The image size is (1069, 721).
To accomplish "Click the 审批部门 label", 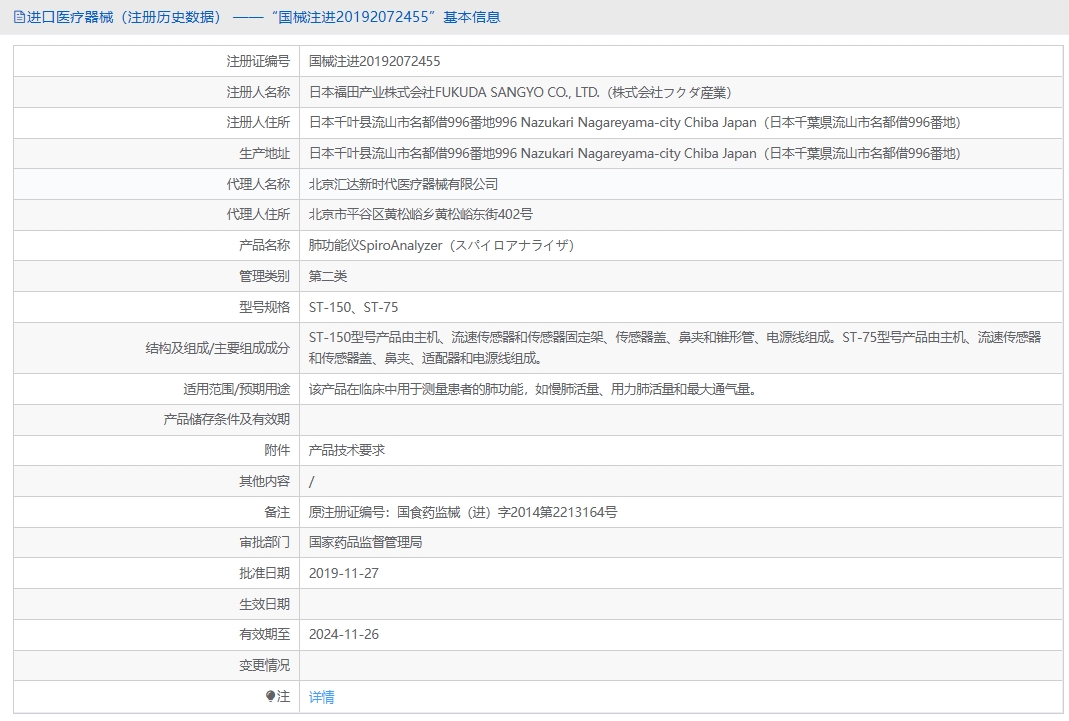I will (265, 542).
